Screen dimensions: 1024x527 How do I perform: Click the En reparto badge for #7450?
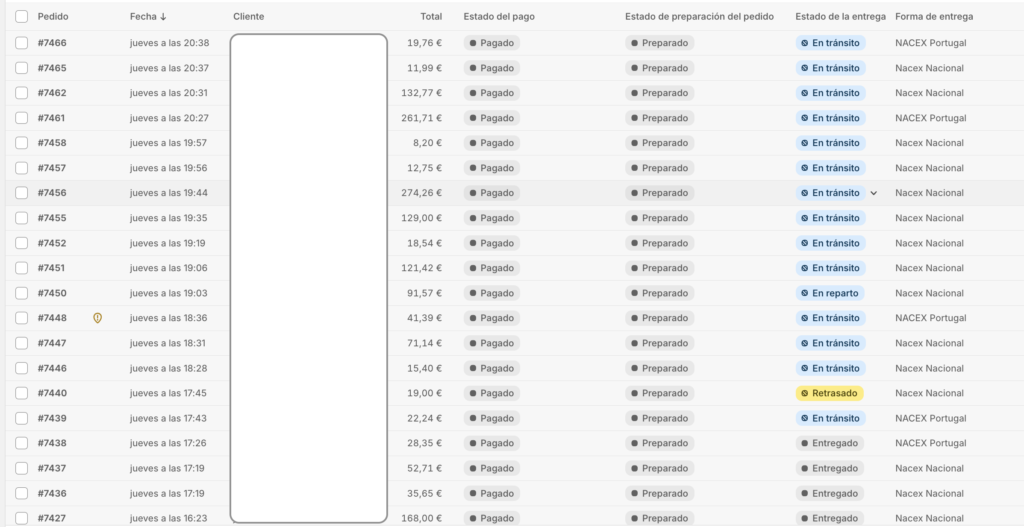829,293
